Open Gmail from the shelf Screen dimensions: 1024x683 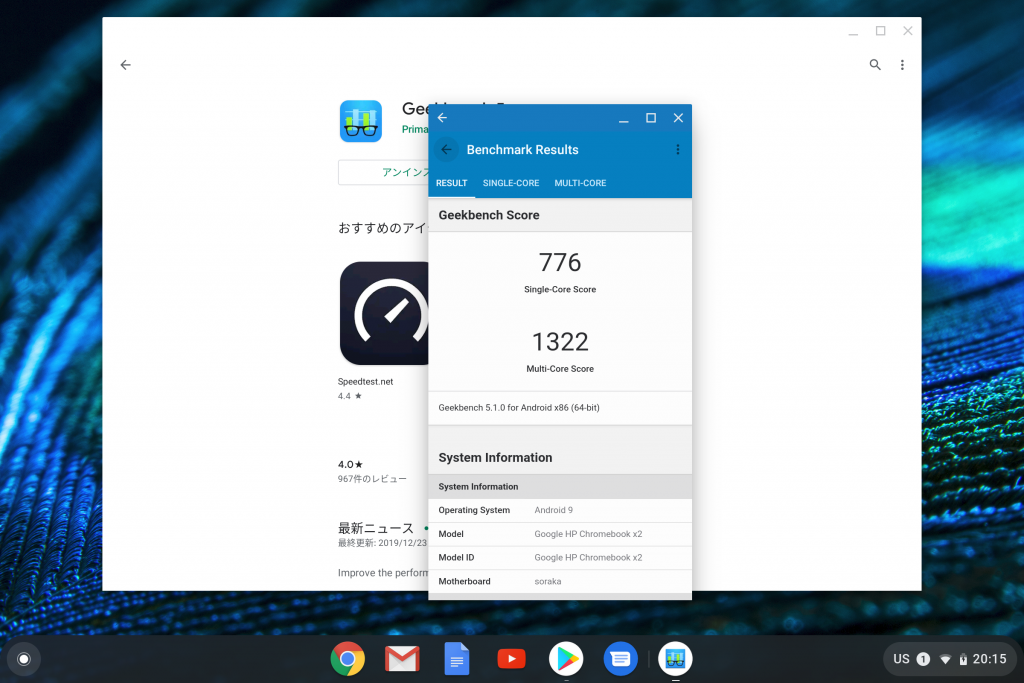point(402,659)
